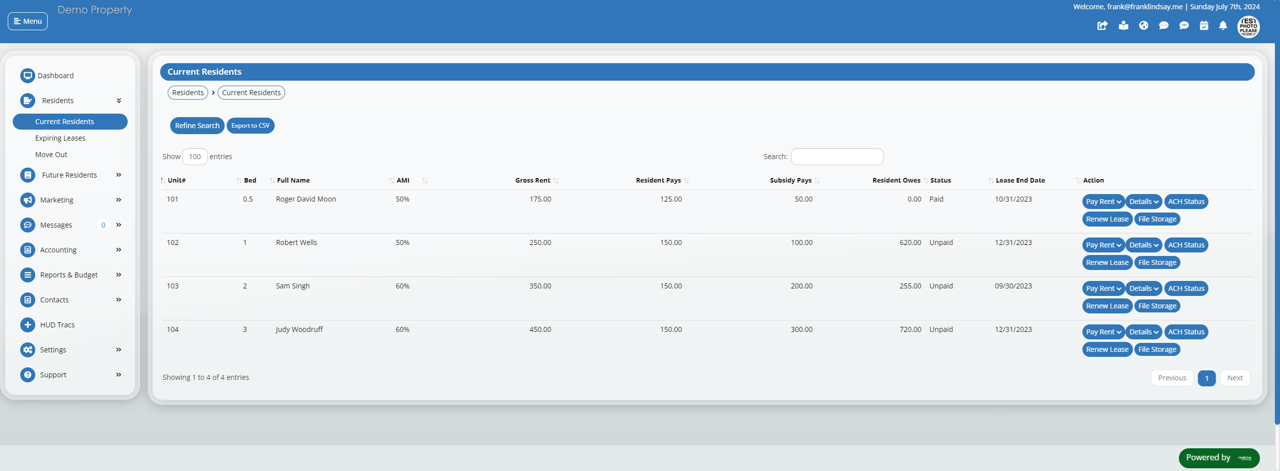Viewport: 1280px width, 471px height.
Task: Open the share/export icon in header
Action: (x=1102, y=26)
